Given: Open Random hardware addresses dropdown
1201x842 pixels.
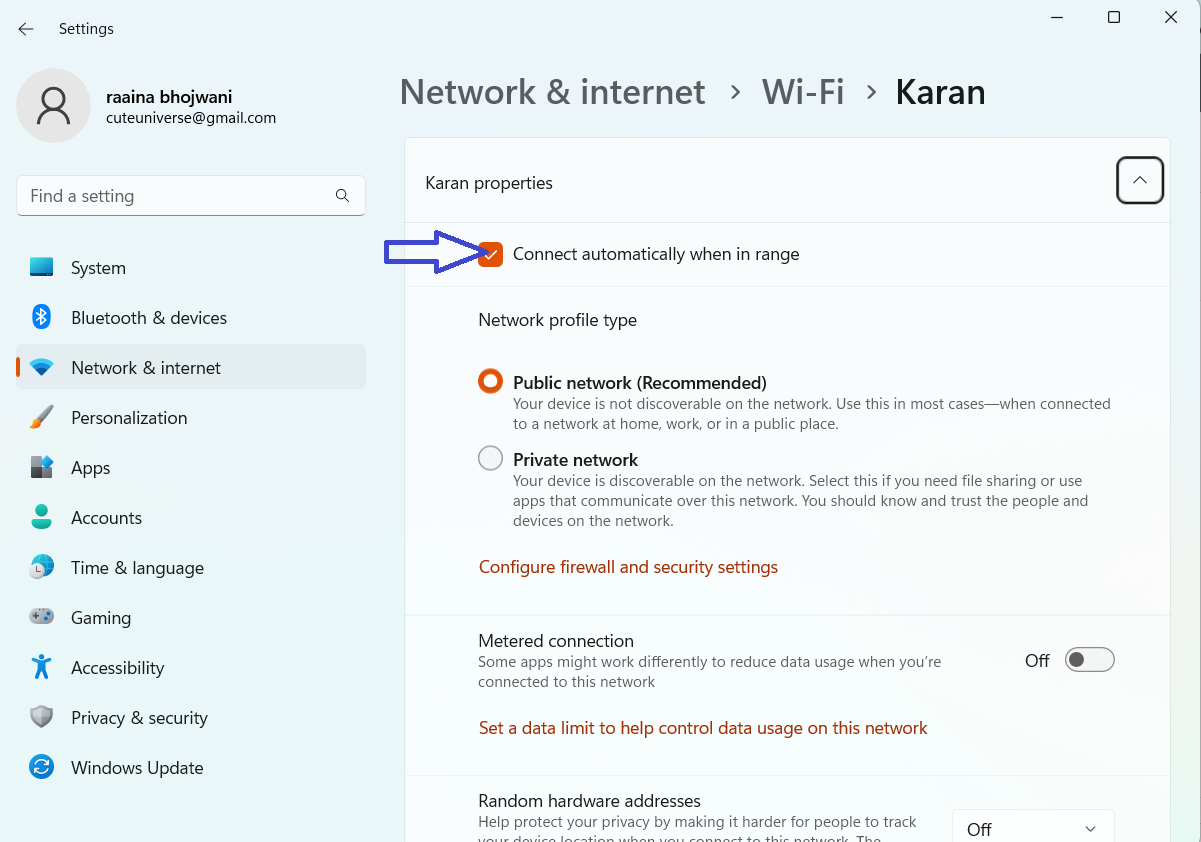Looking at the screenshot, I should pyautogui.click(x=1032, y=828).
